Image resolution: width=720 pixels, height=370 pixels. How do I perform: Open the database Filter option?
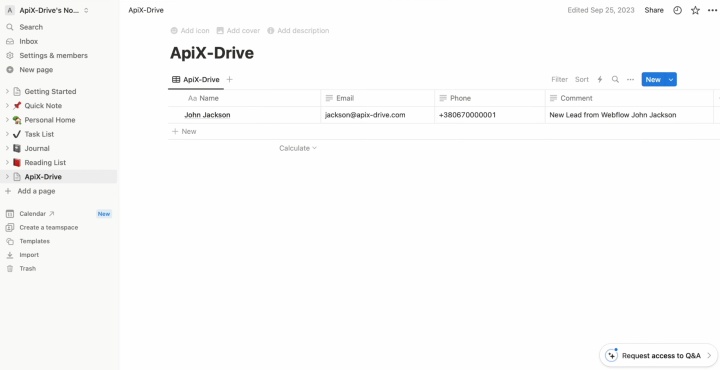[559, 79]
